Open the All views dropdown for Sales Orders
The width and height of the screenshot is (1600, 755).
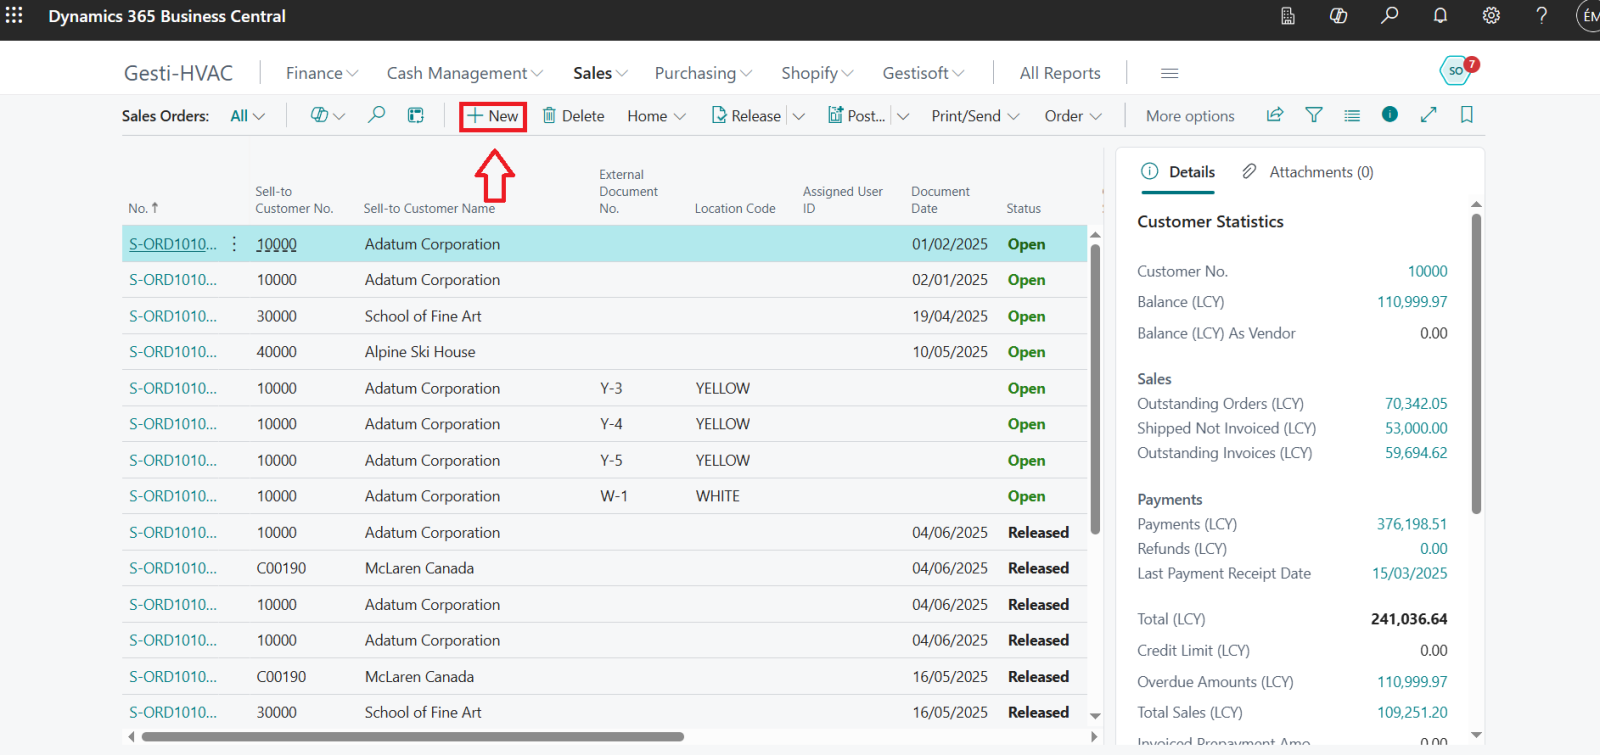pyautogui.click(x=247, y=116)
